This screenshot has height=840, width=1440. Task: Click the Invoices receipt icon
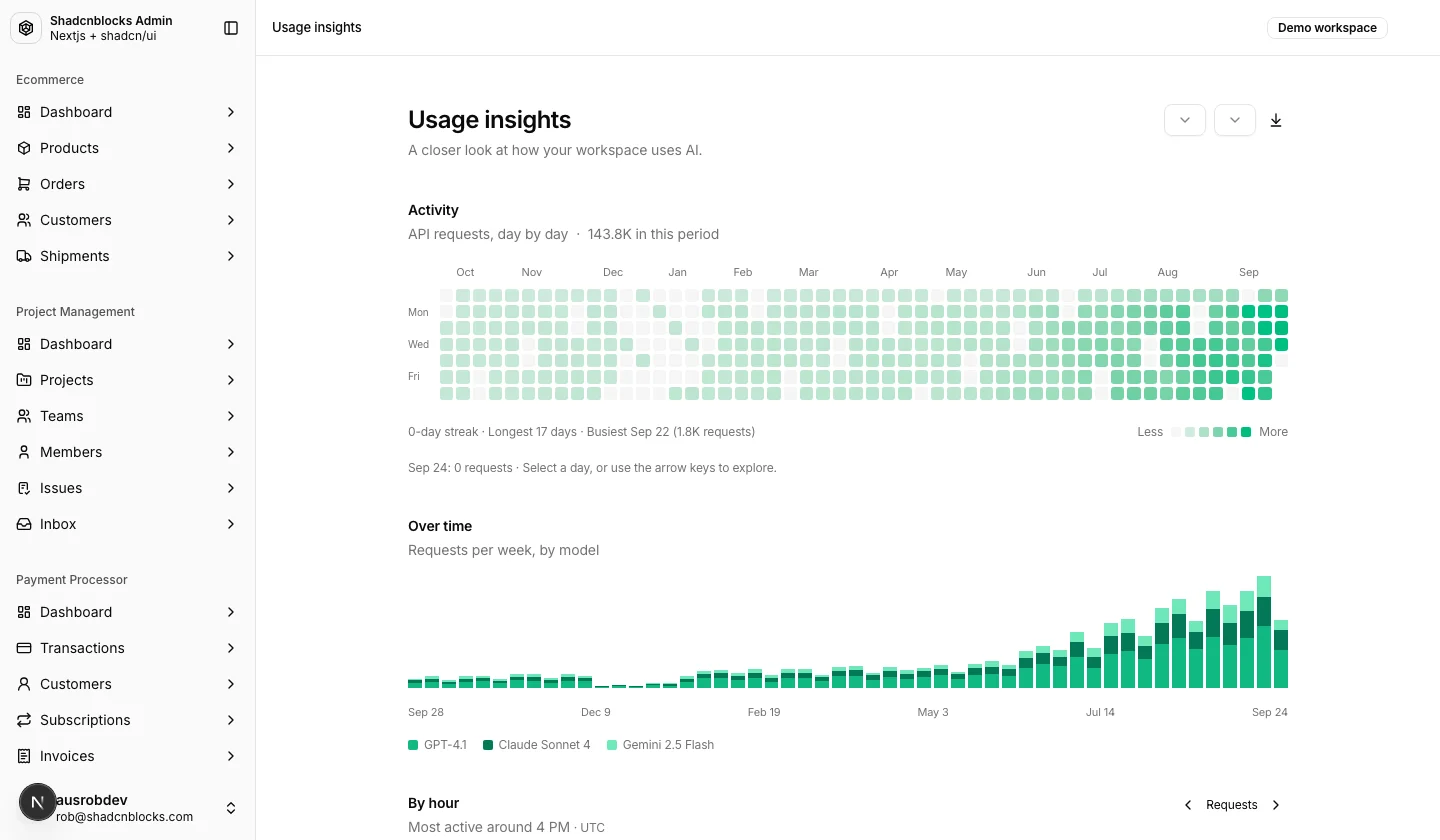[x=24, y=756]
